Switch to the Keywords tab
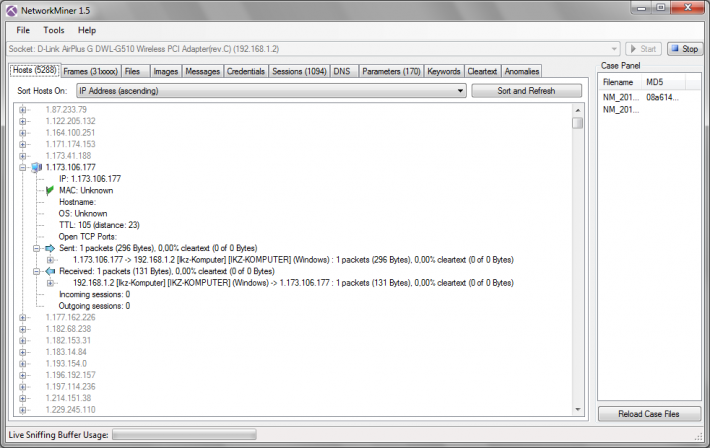 (444, 72)
